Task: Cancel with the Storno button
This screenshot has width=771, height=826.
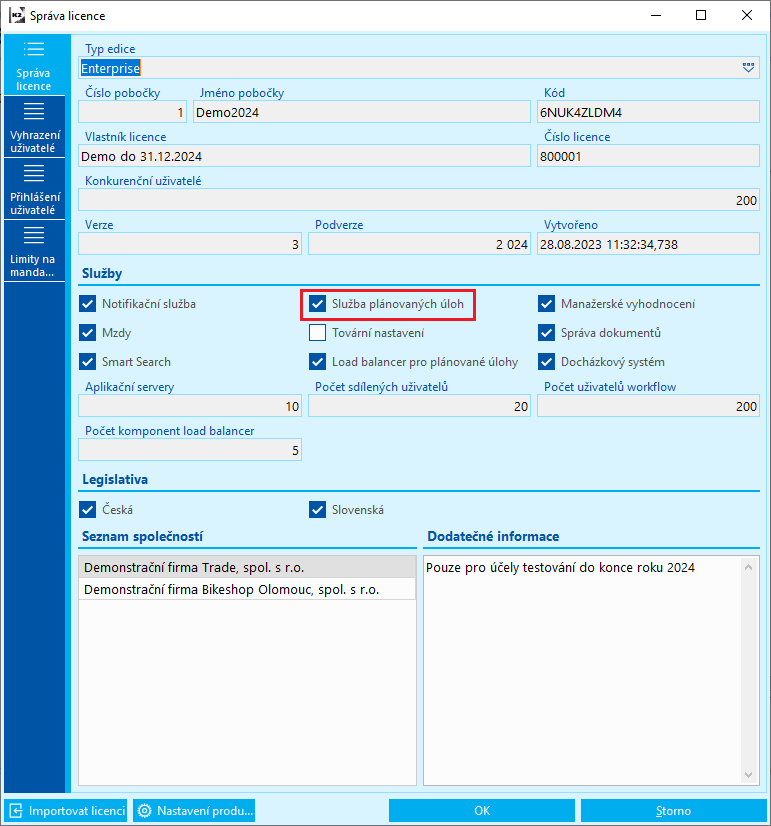Action: click(x=674, y=811)
